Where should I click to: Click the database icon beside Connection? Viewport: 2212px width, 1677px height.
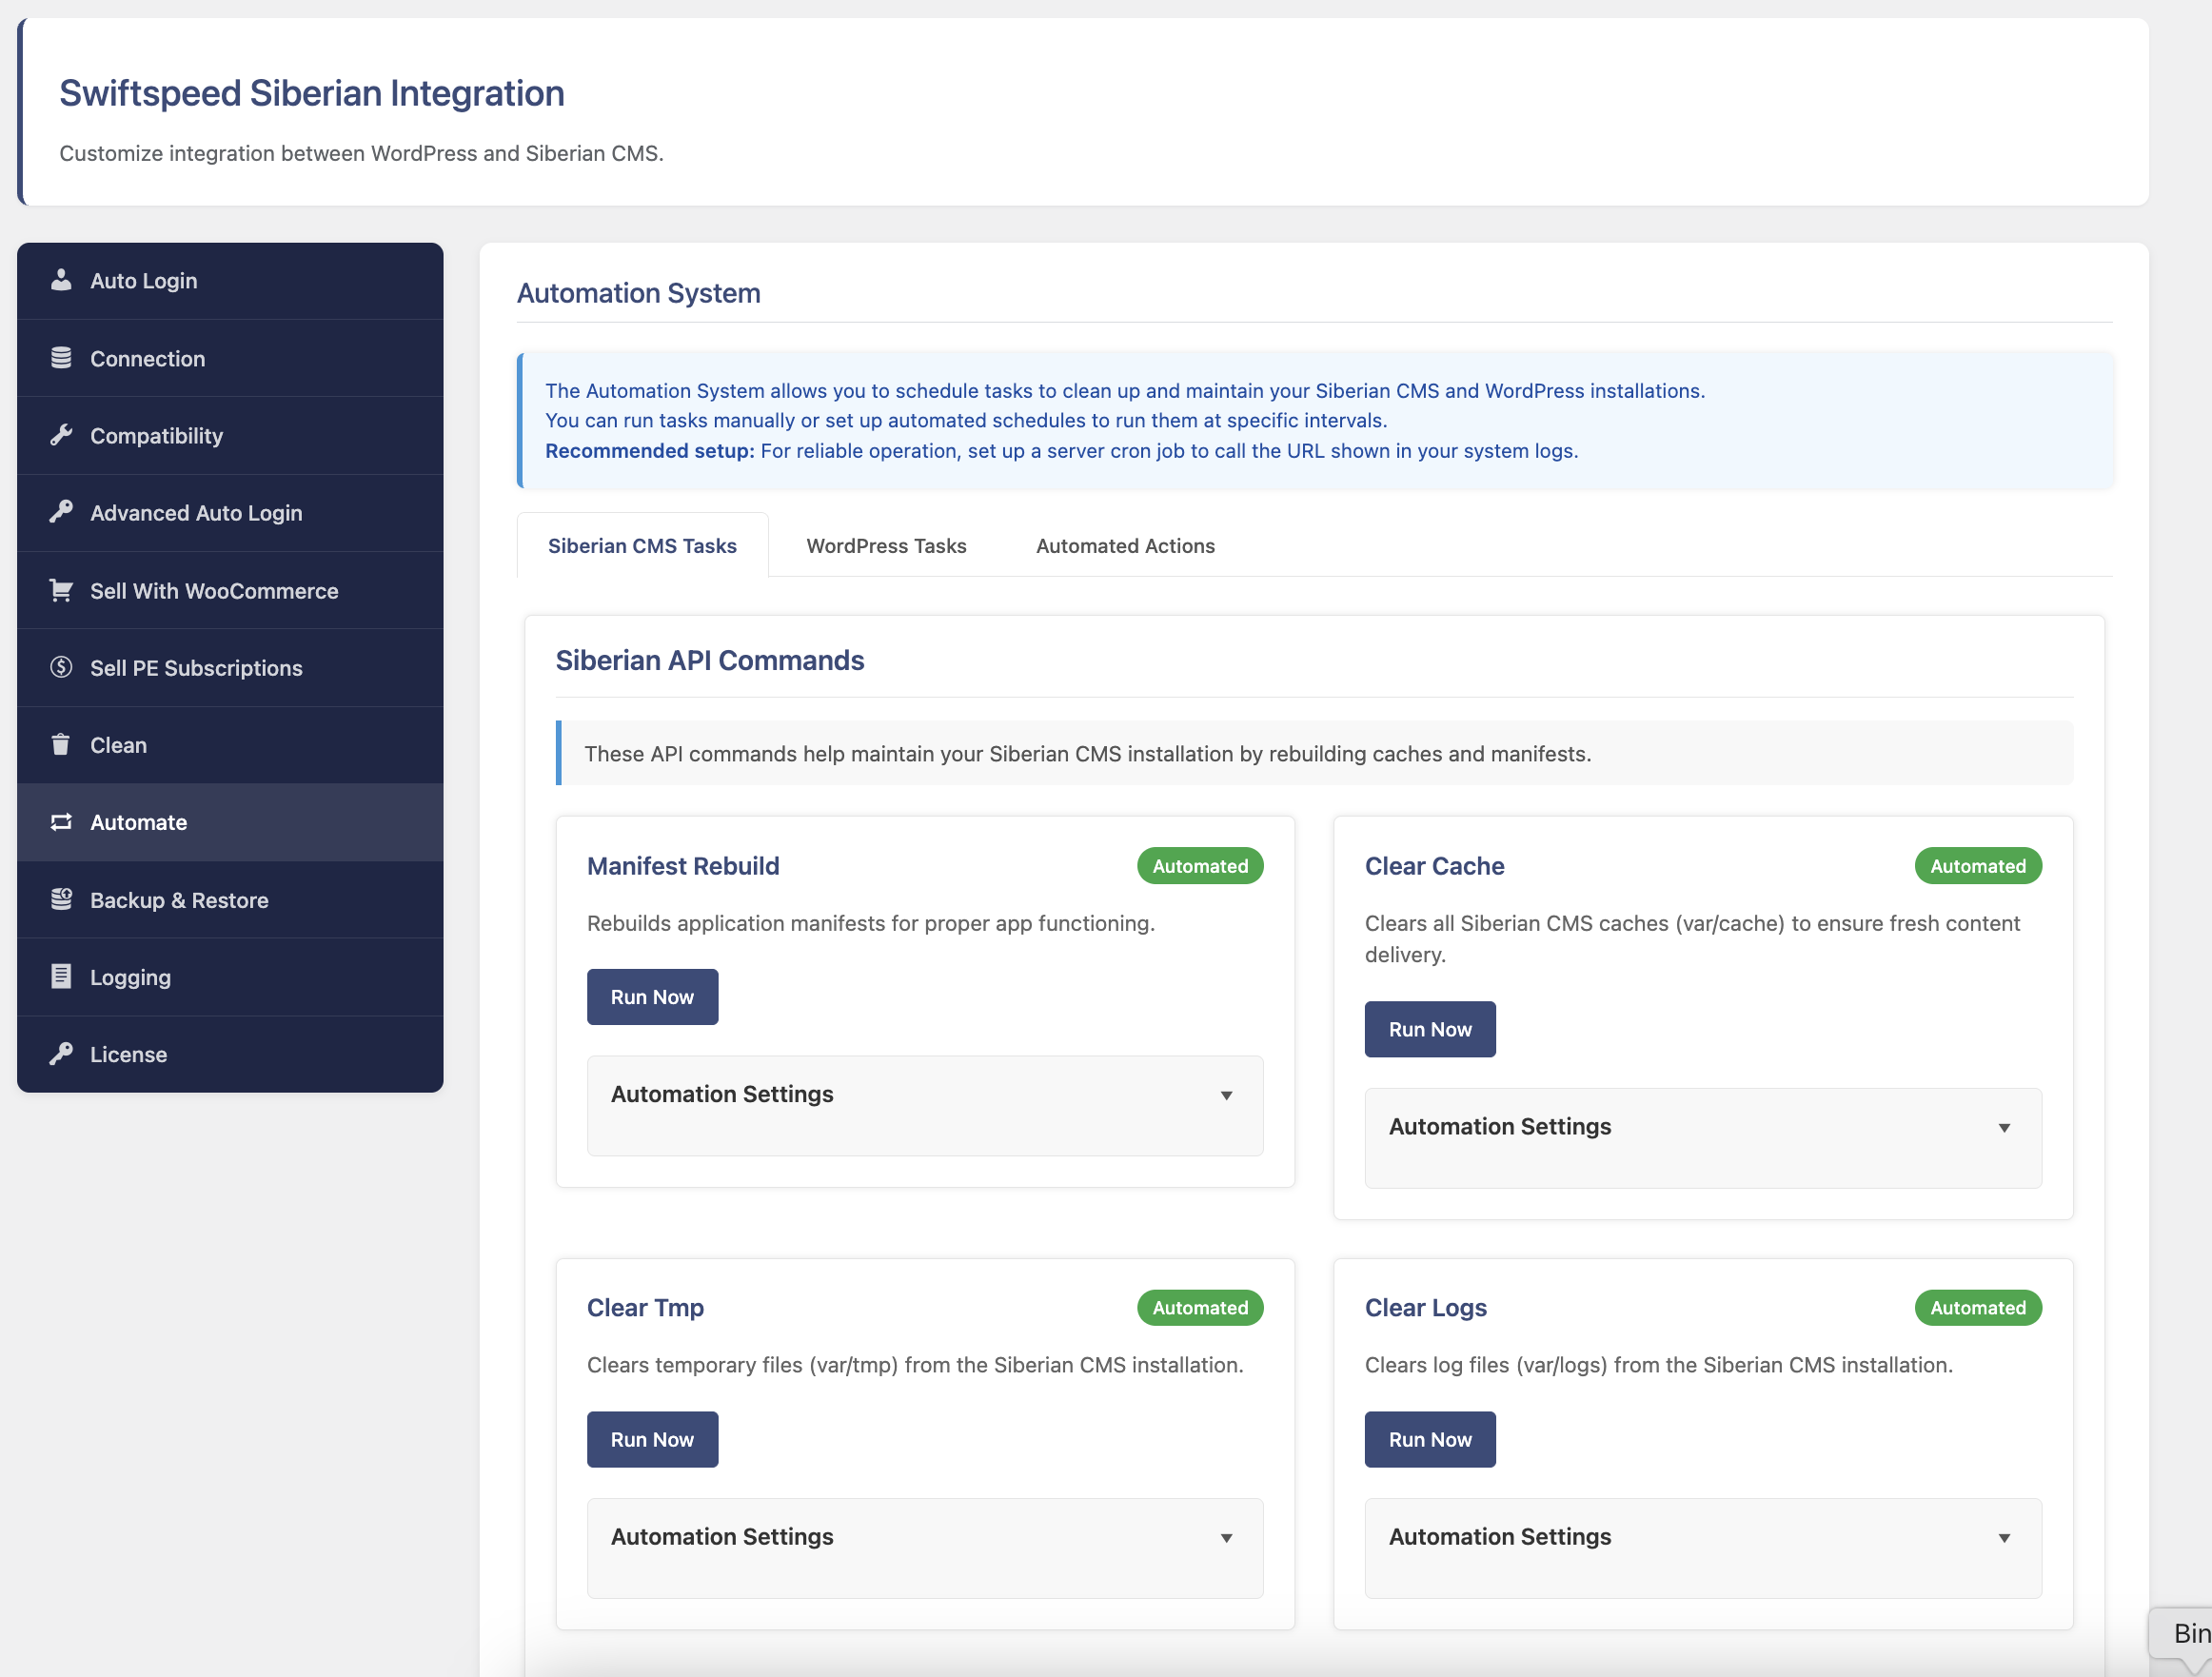tap(61, 358)
